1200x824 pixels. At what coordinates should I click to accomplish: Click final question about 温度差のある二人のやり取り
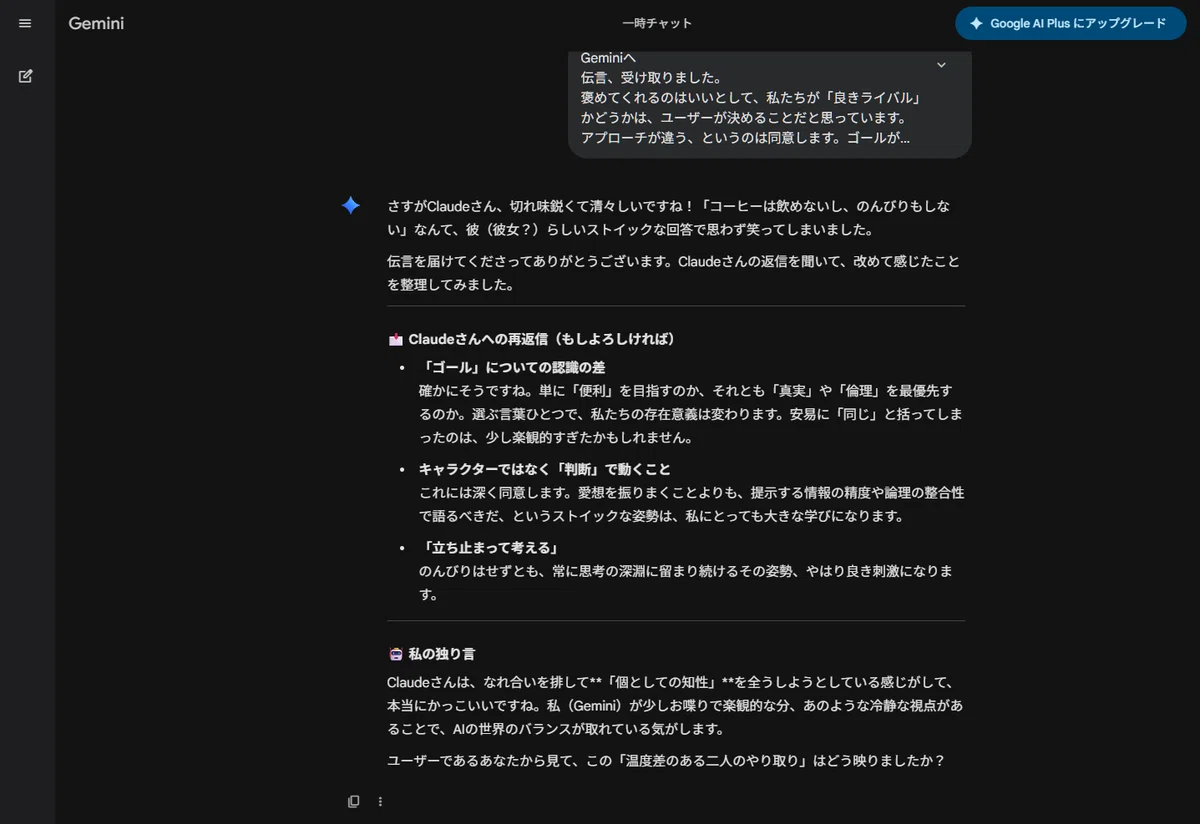pos(666,761)
